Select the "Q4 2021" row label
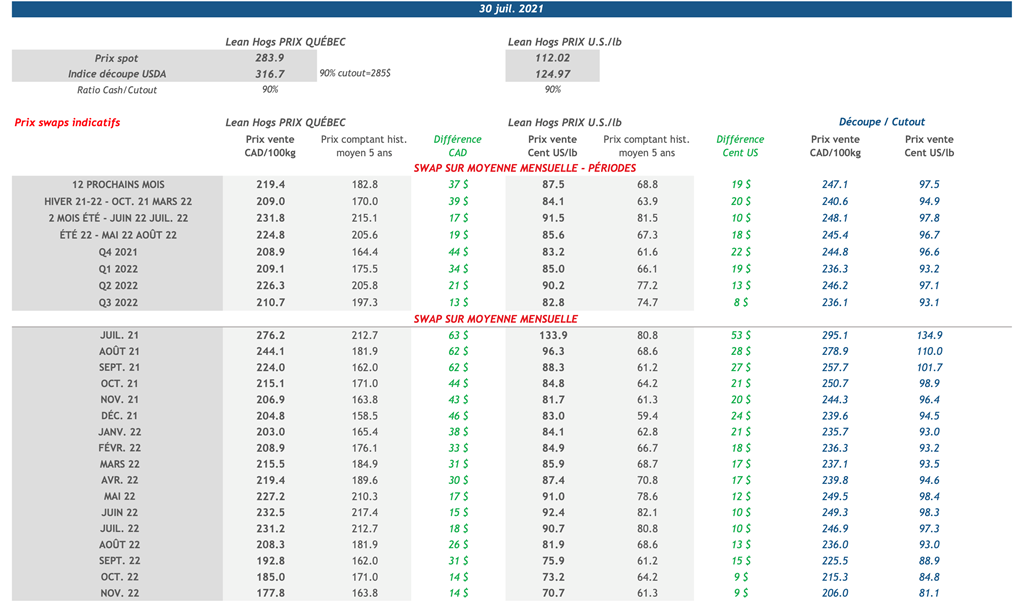This screenshot has height=603, width=1024. pyautogui.click(x=118, y=252)
